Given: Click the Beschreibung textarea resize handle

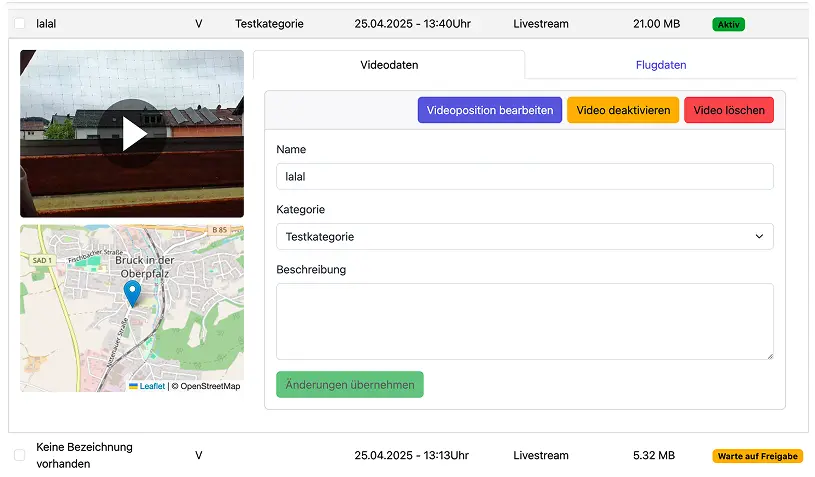Looking at the screenshot, I should [768, 354].
